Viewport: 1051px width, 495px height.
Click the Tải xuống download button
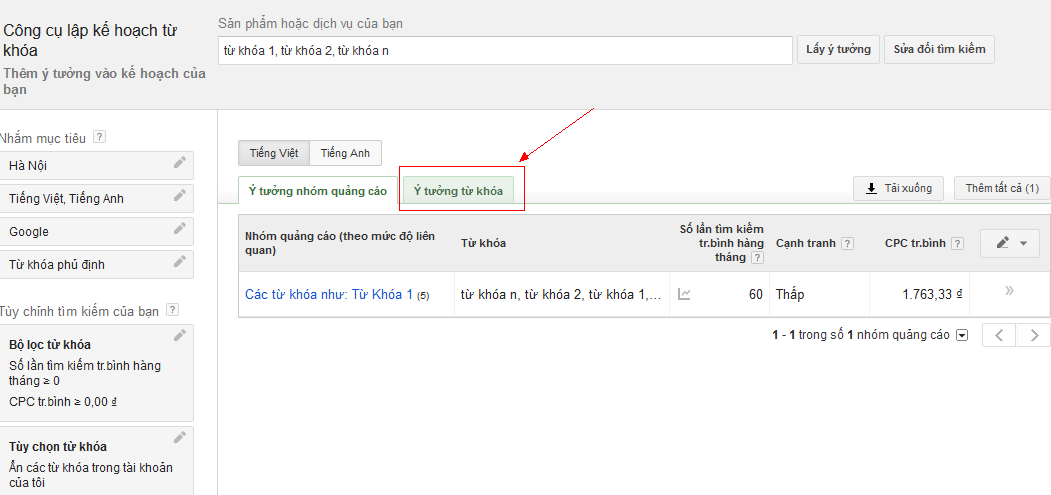(898, 188)
